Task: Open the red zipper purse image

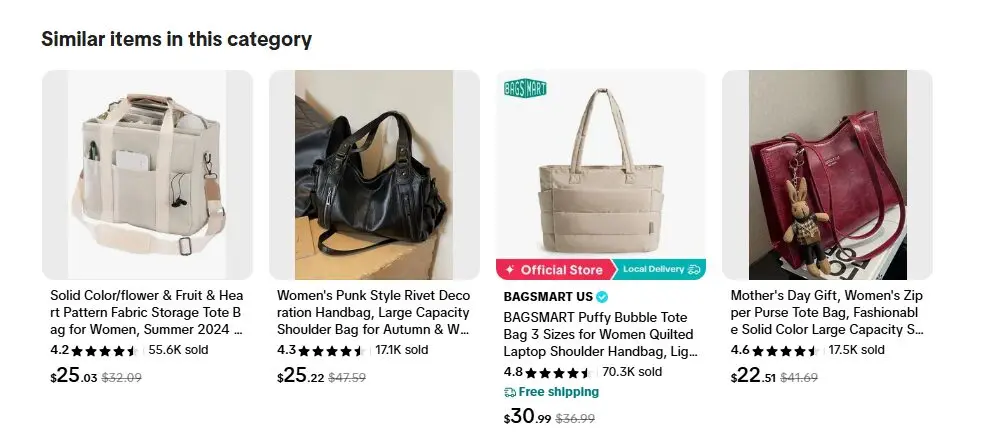Action: pyautogui.click(x=827, y=175)
